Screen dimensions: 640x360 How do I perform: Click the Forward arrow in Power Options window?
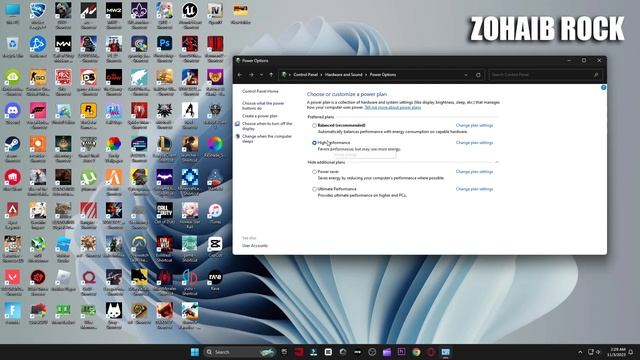(251, 75)
